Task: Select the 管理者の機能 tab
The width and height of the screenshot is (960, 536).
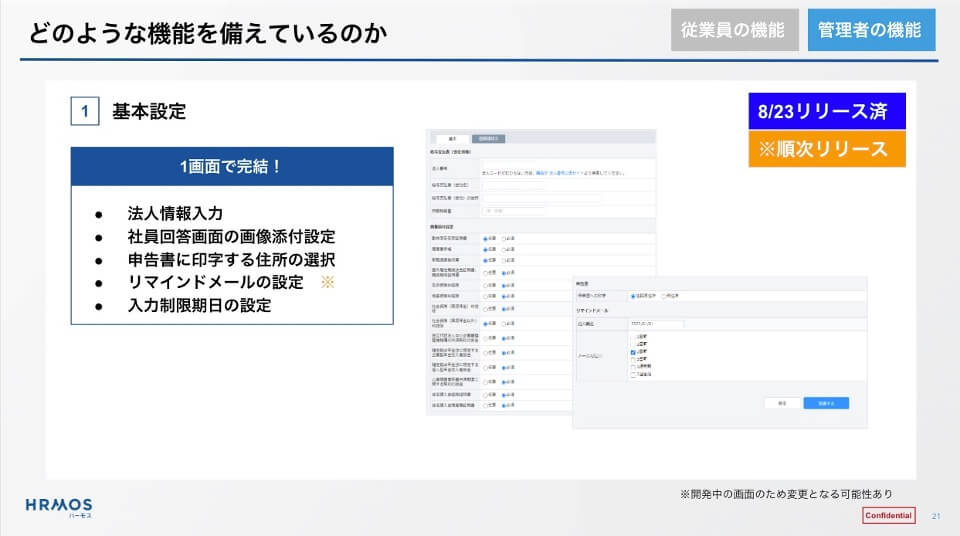Action: click(x=870, y=30)
